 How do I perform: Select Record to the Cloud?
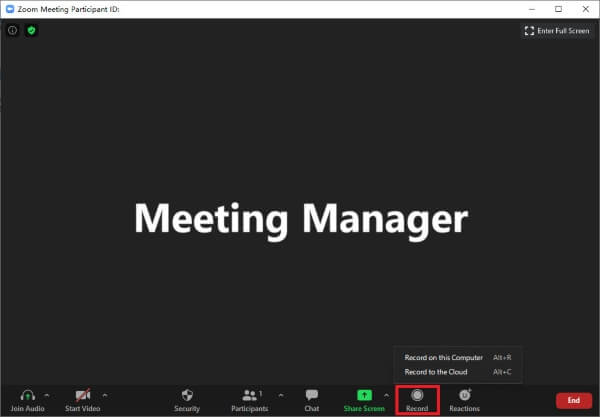[436, 372]
